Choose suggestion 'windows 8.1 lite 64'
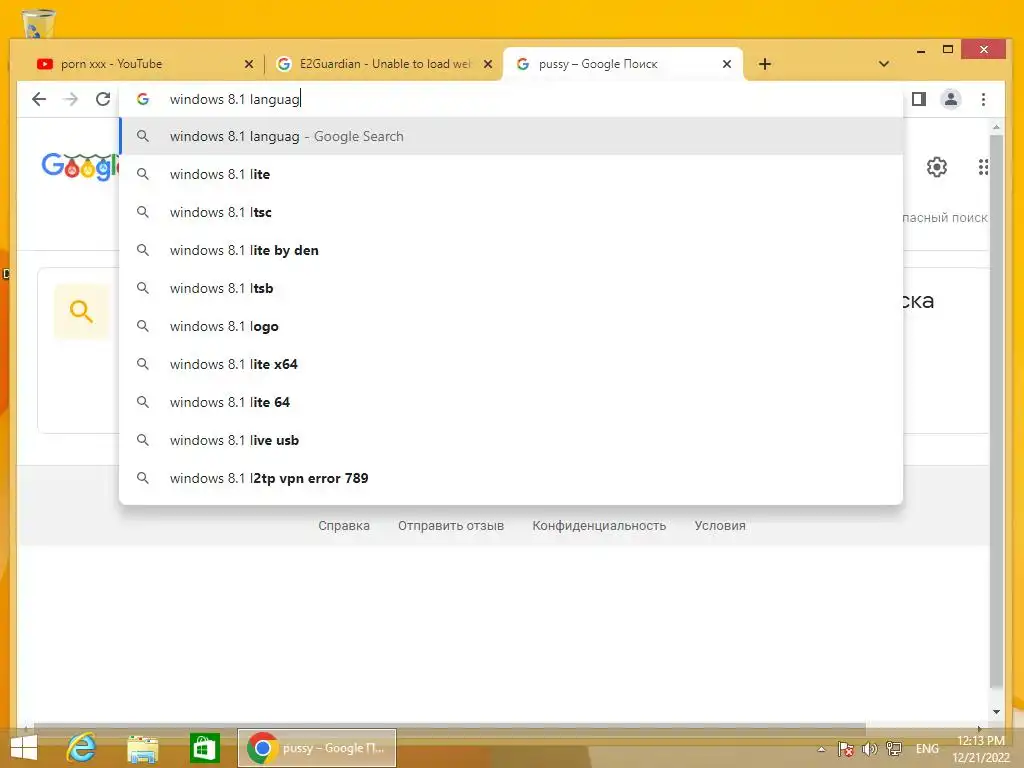Image resolution: width=1024 pixels, height=768 pixels. point(511,402)
